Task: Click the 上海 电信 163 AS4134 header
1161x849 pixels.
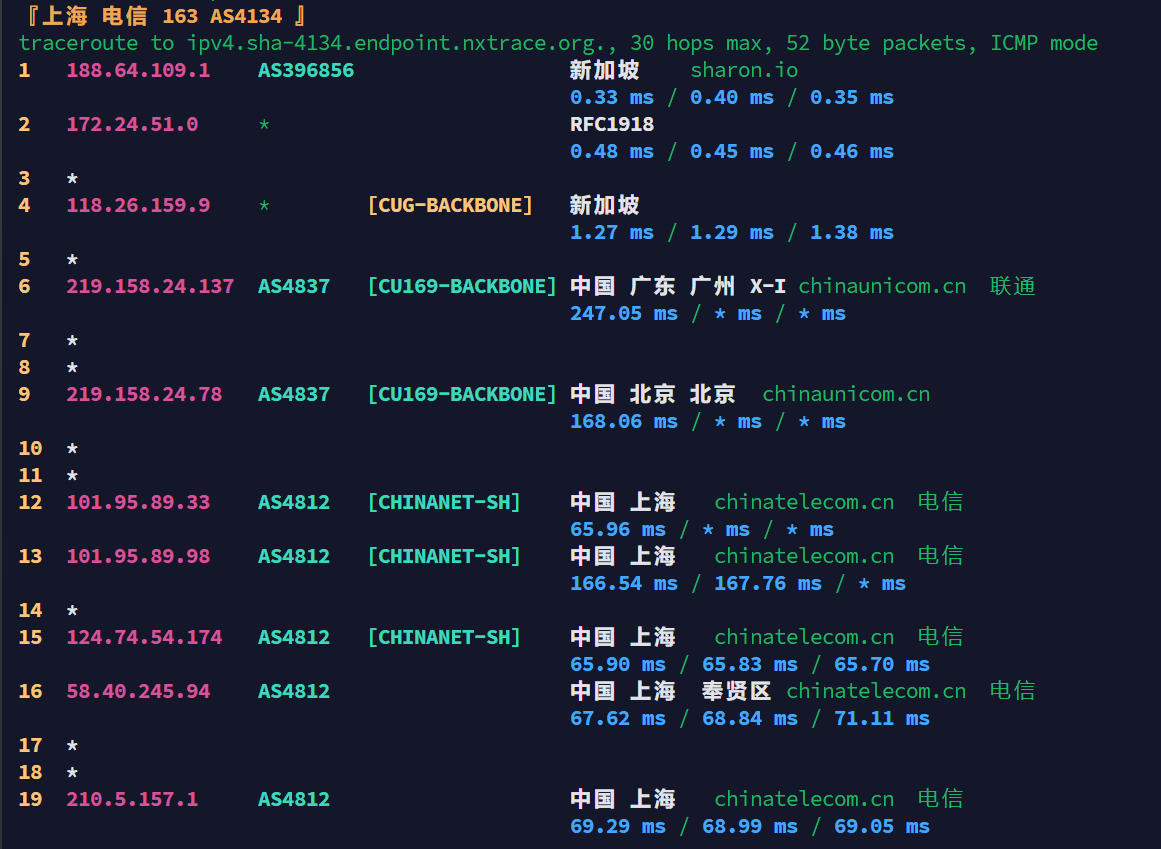Action: click(161, 16)
